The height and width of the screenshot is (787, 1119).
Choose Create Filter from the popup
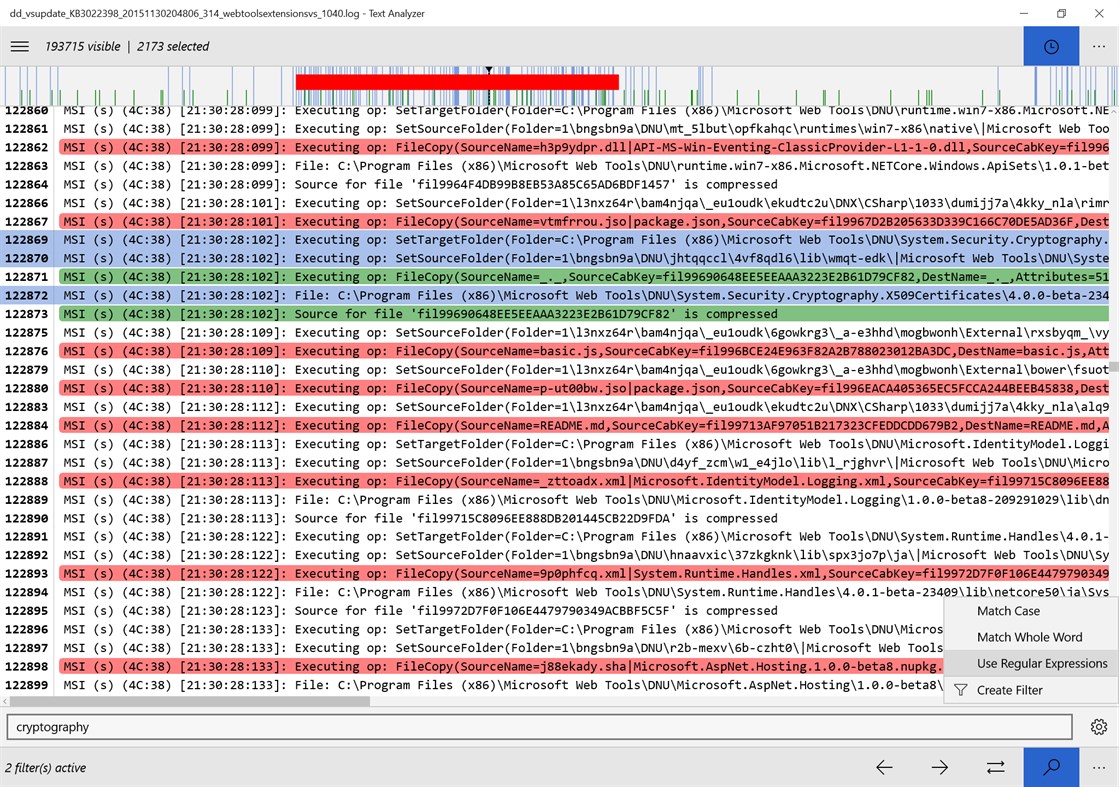pos(1031,690)
